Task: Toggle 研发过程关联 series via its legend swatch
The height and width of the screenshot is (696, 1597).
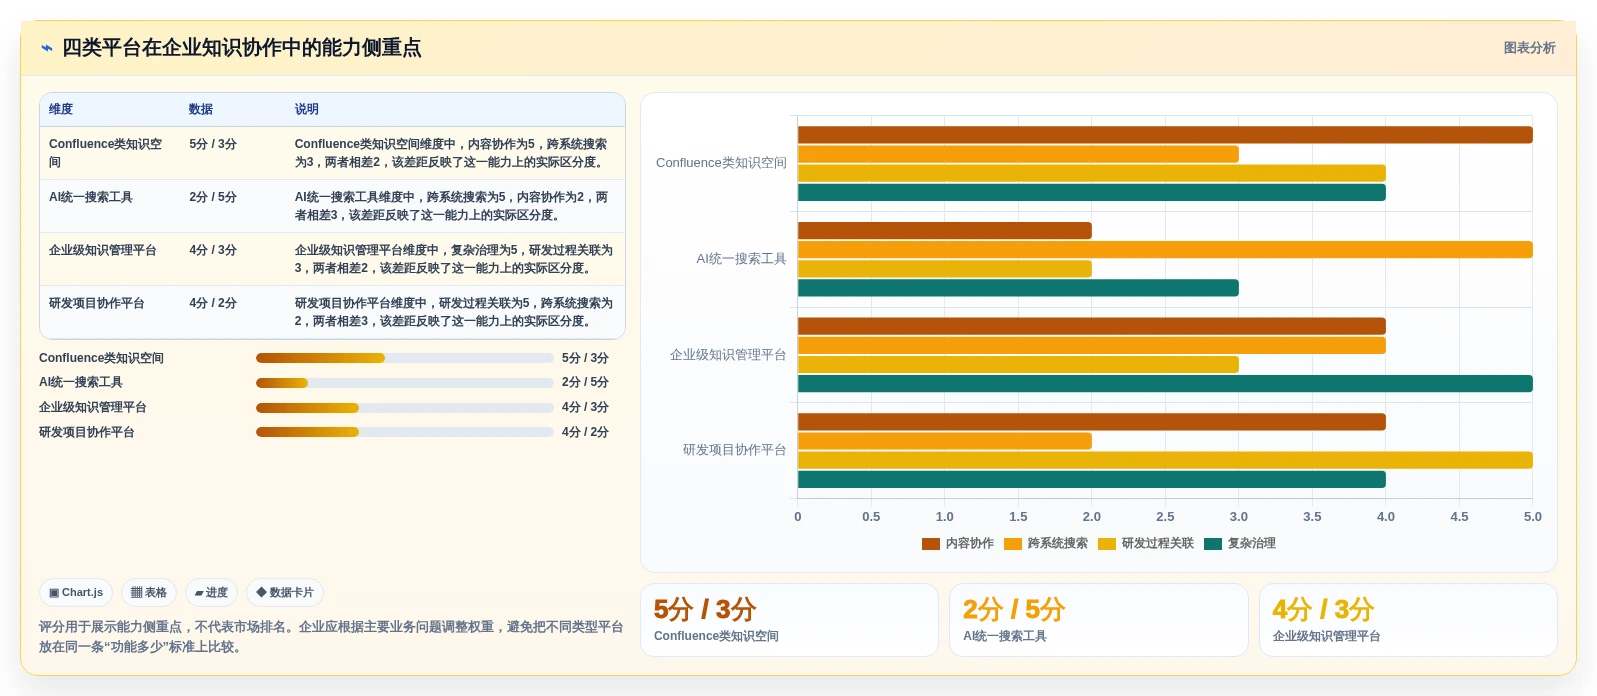Action: tap(1107, 544)
